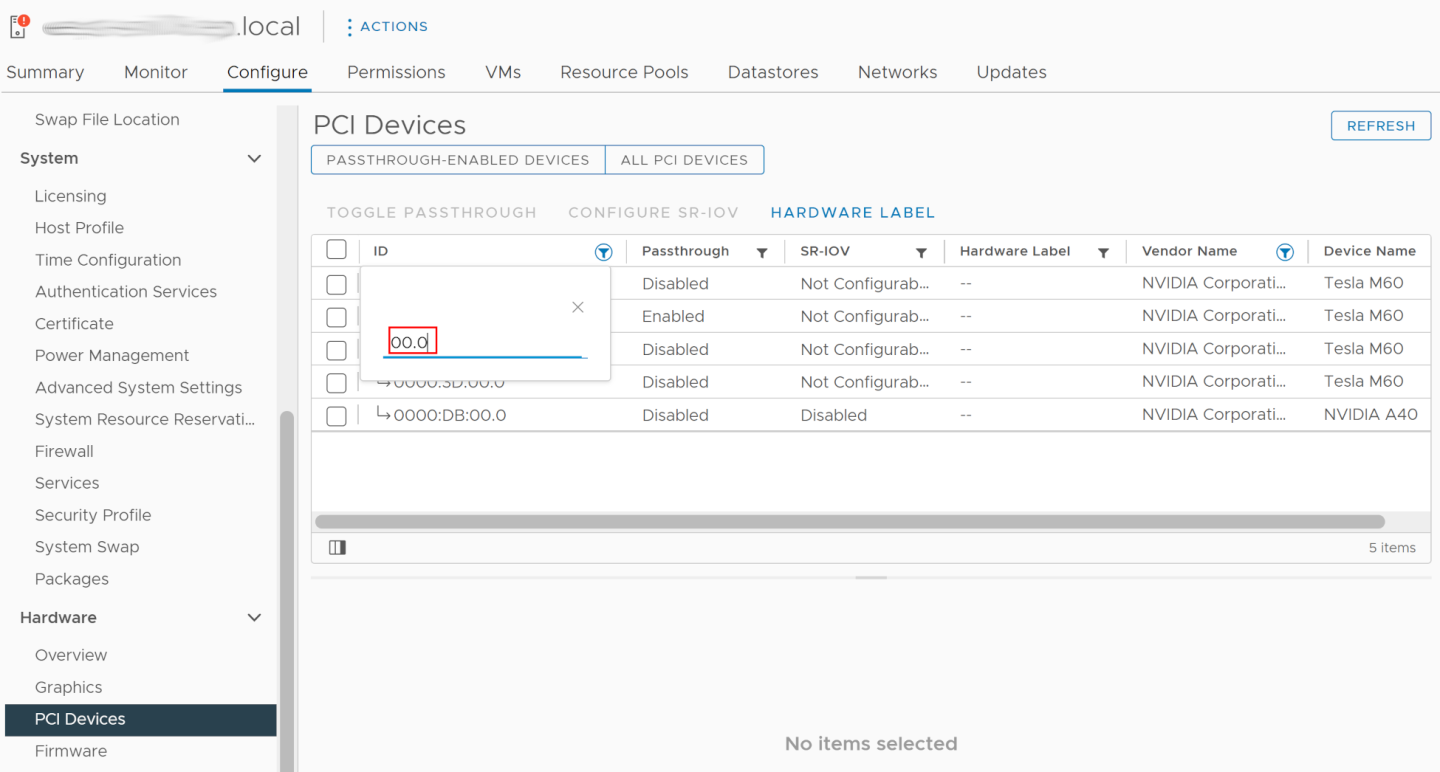Check the row checkbox for the NVIDIA A40 device
Screen dimensions: 1440x772
336,415
